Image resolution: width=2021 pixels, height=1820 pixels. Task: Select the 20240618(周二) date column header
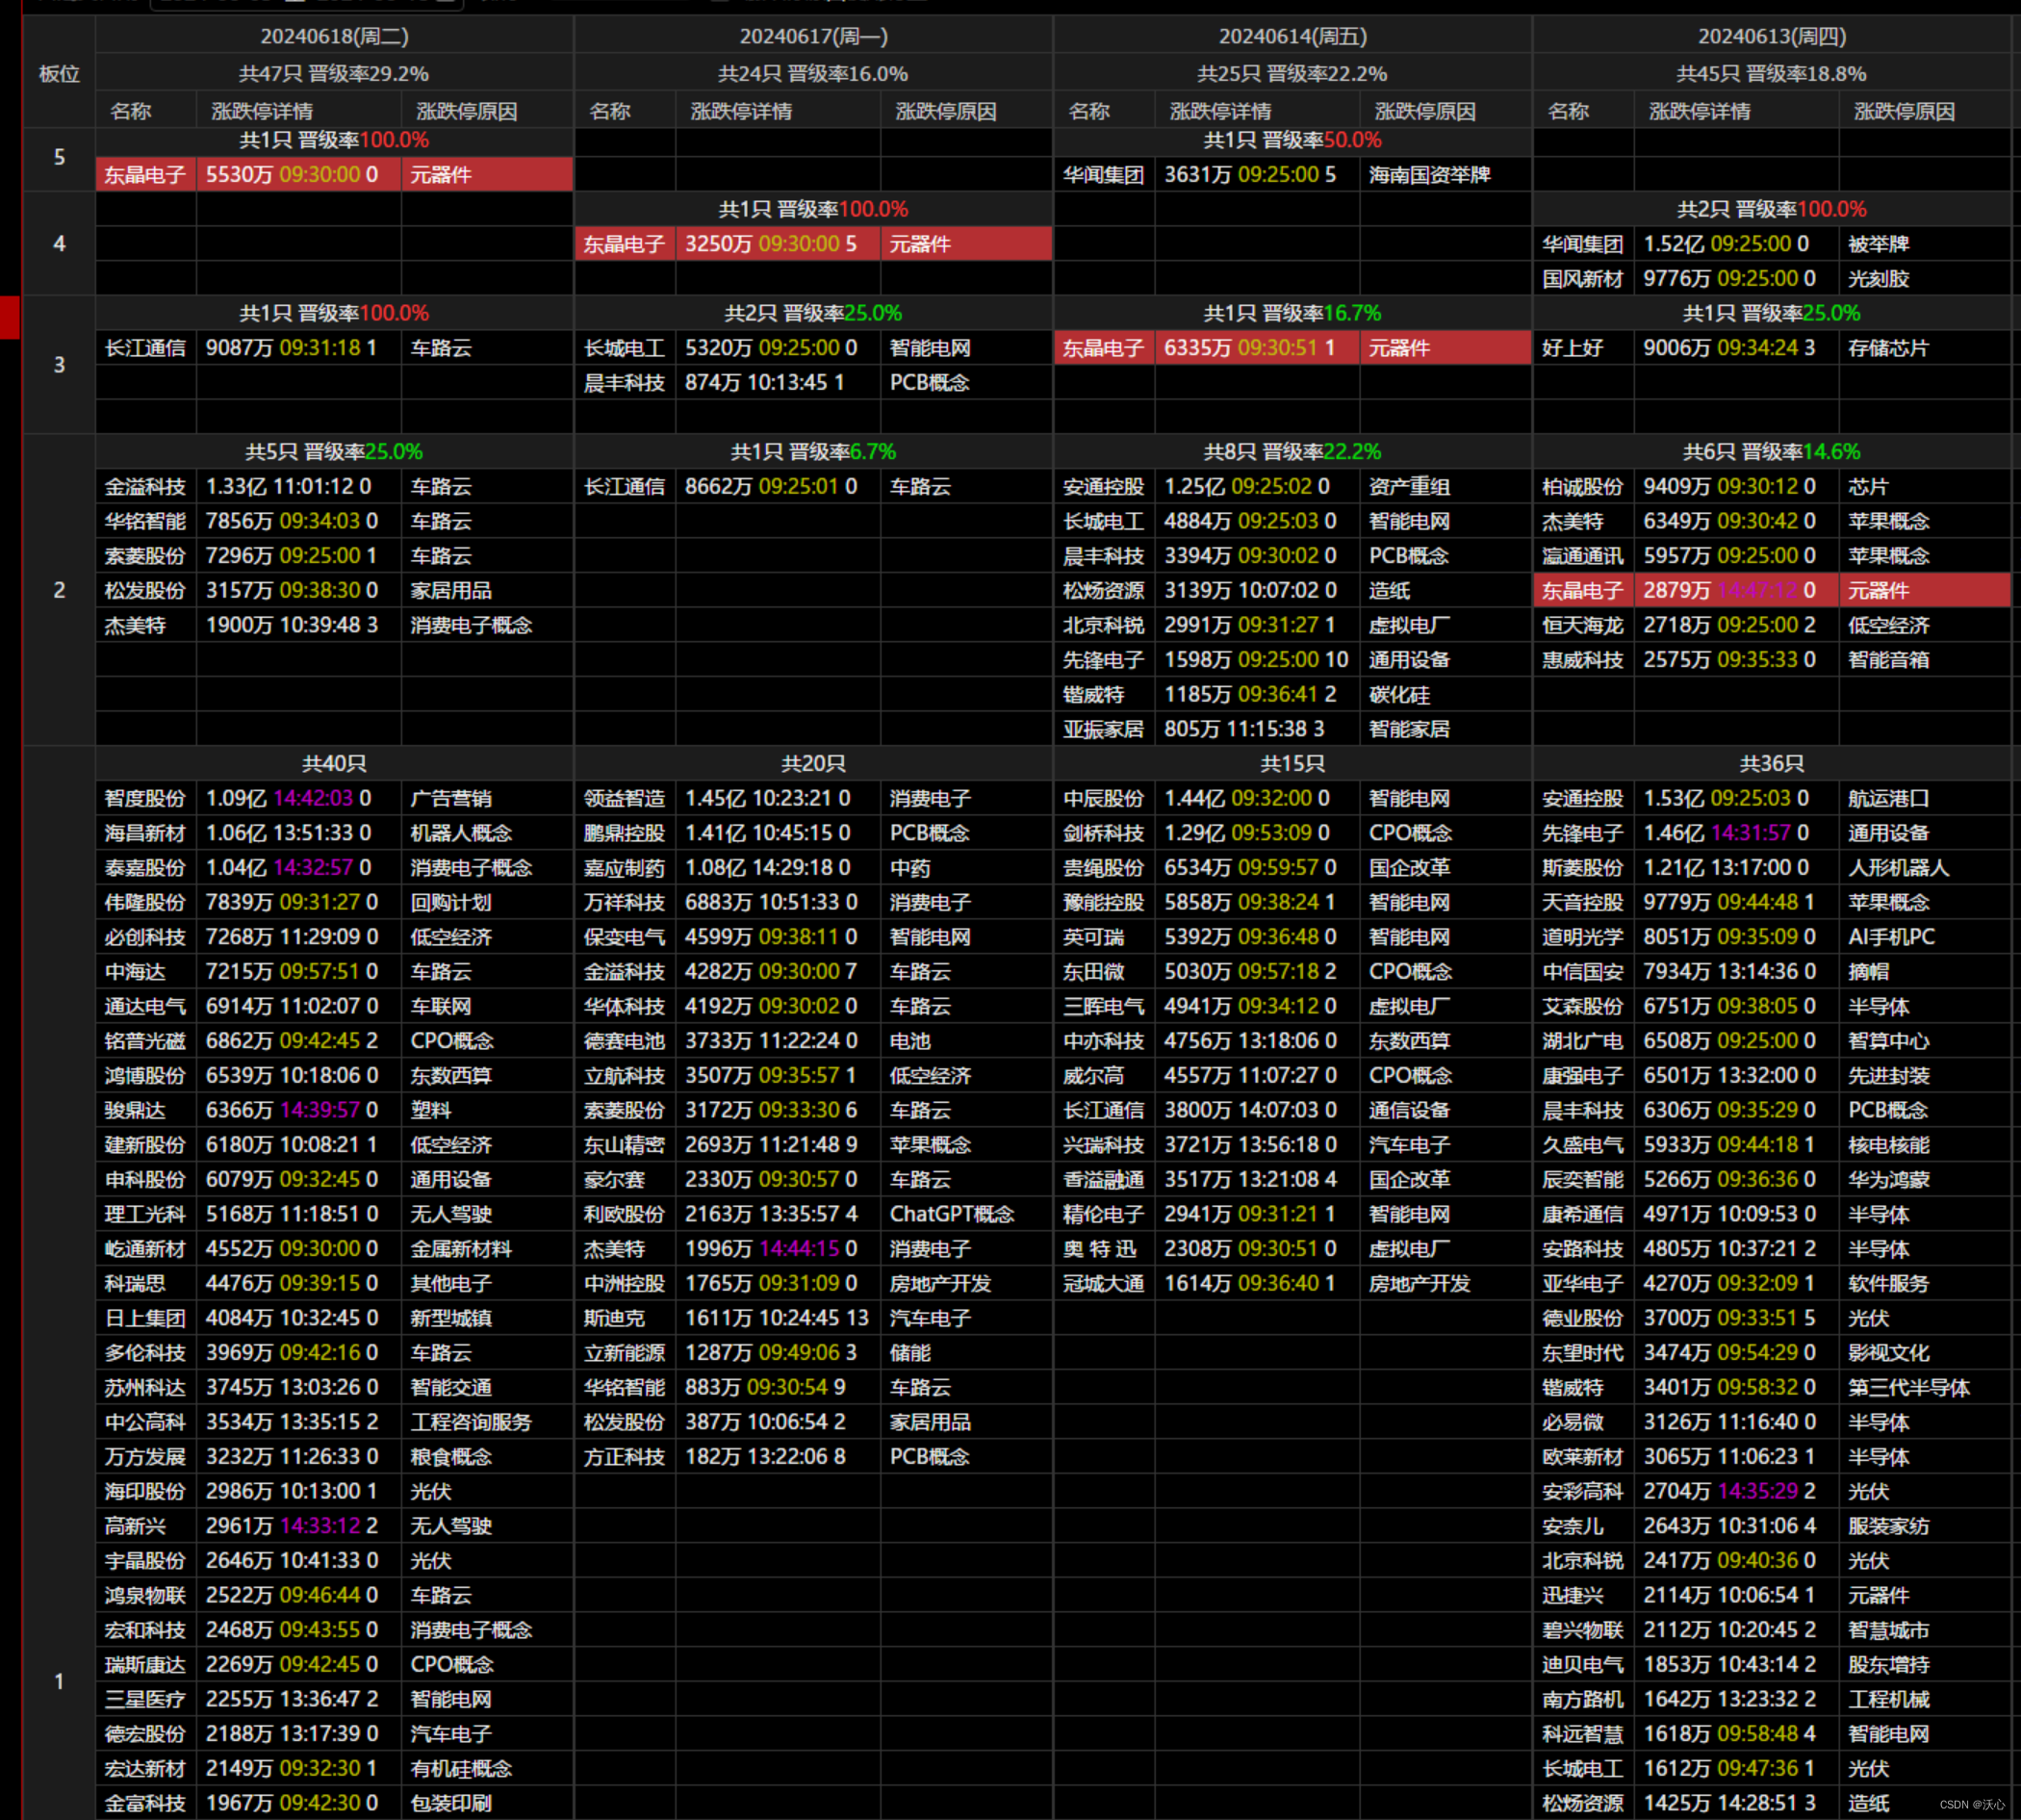pyautogui.click(x=334, y=36)
